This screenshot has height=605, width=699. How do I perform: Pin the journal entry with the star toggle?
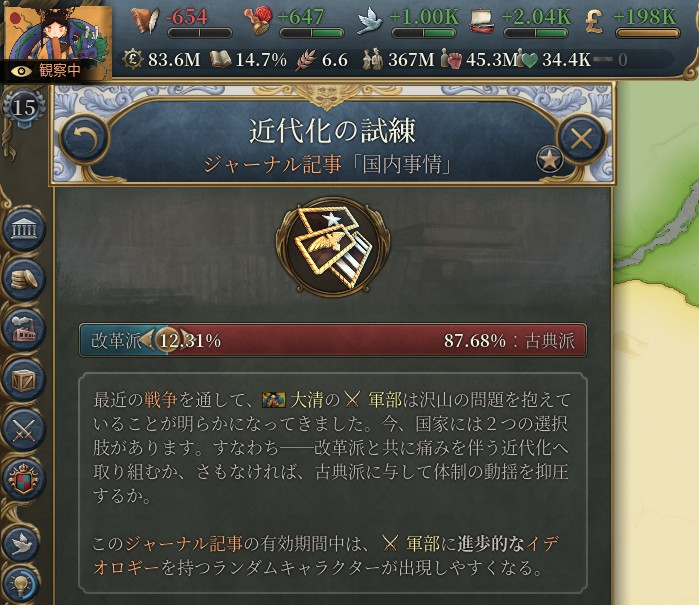(549, 159)
